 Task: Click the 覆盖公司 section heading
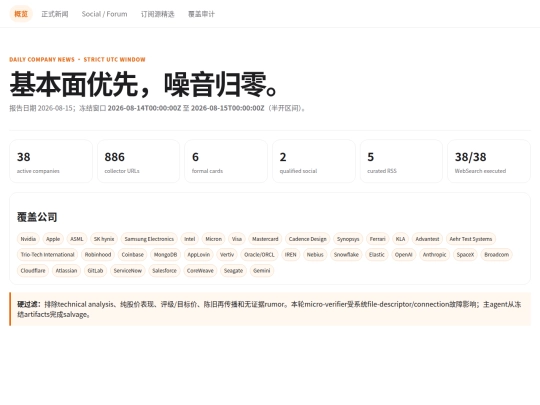pos(37,217)
